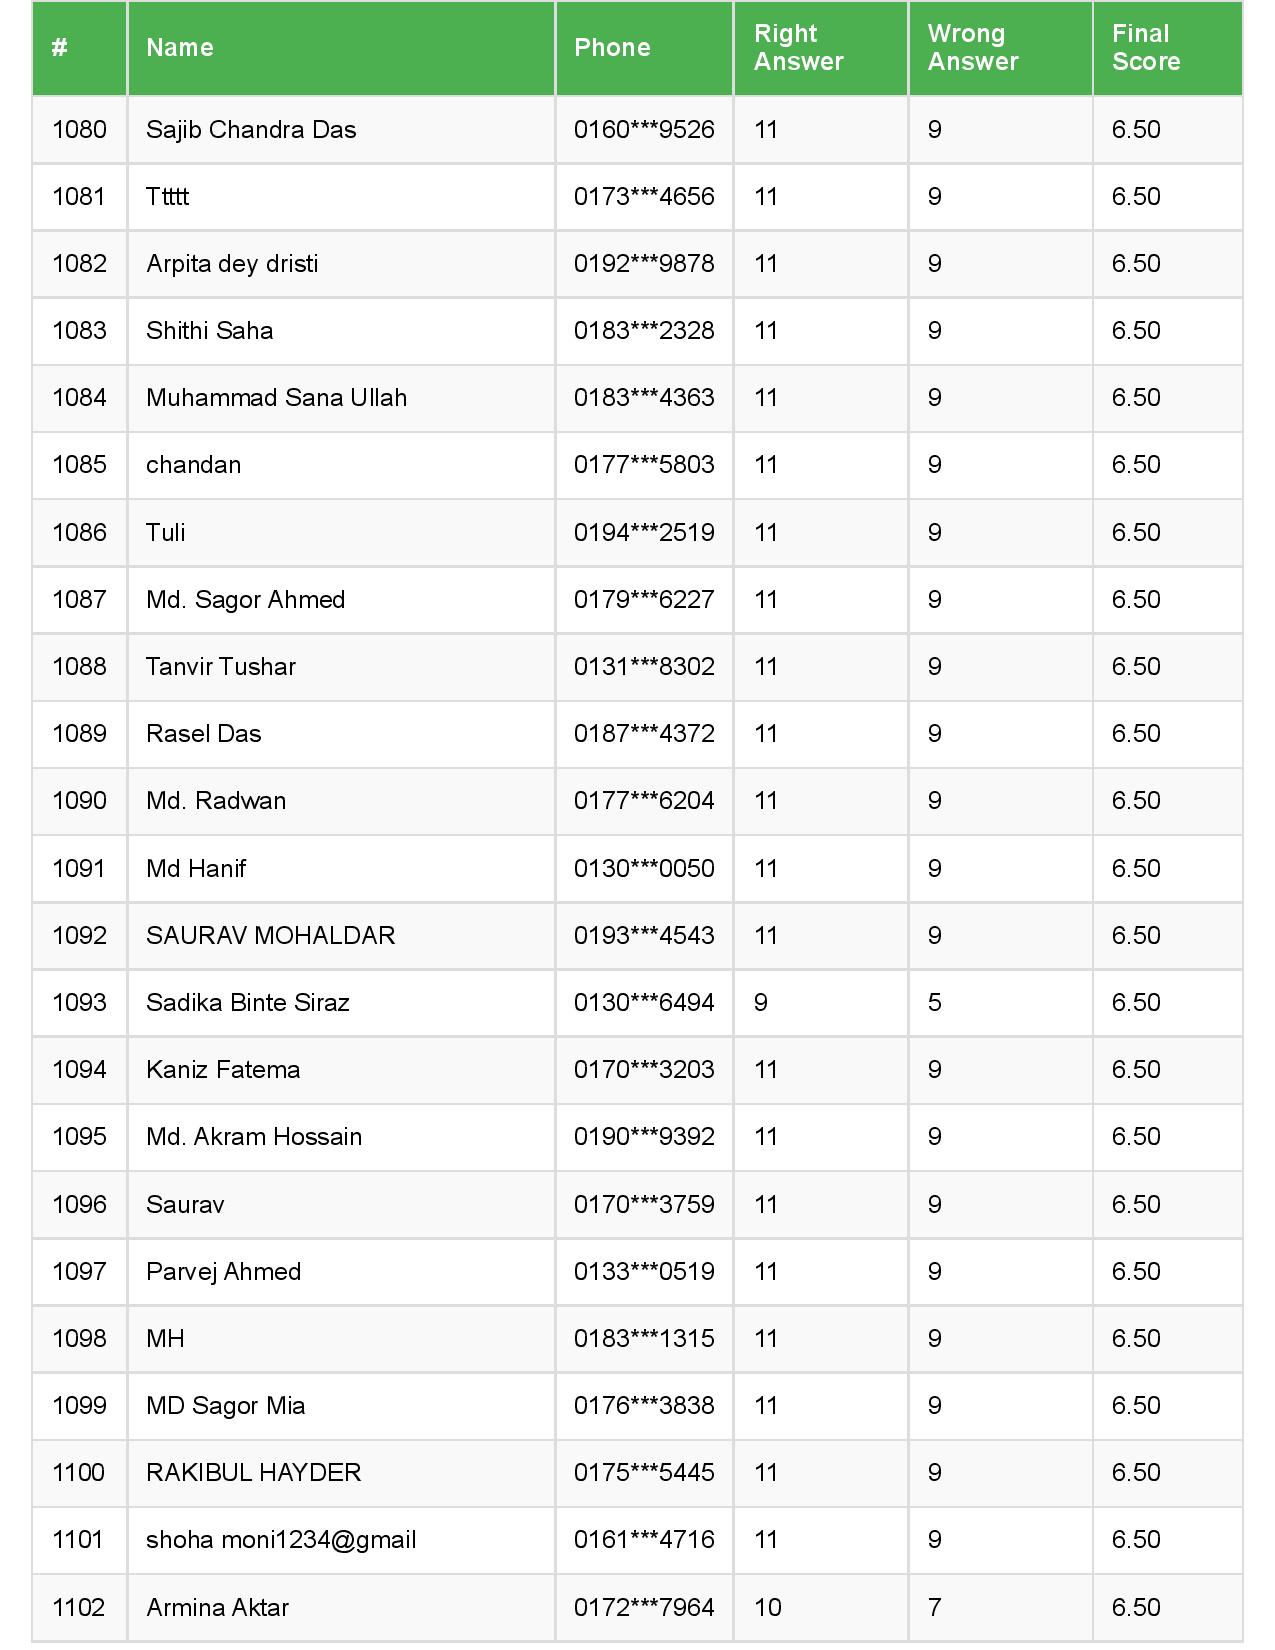This screenshot has width=1275, height=1650.
Task: Click the SAURAV MOHALDAR name cell
Action: point(270,936)
